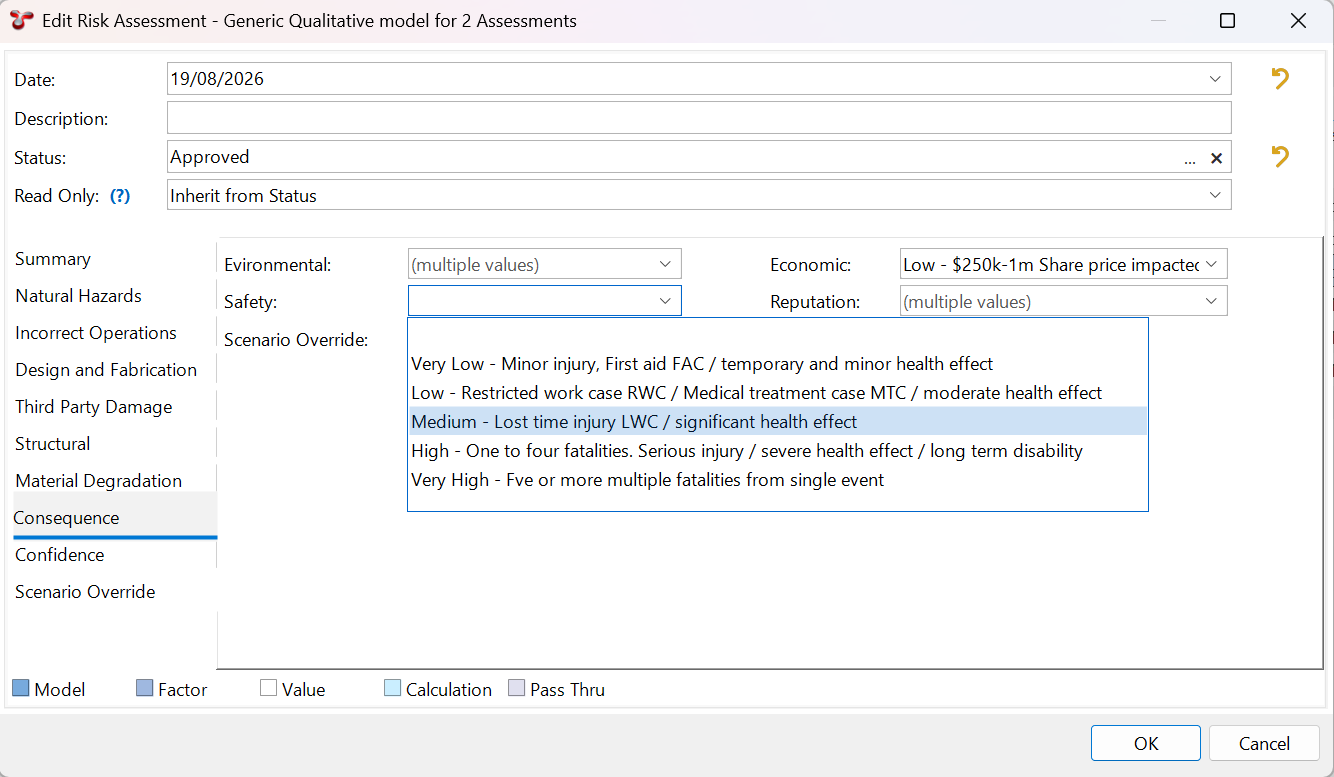This screenshot has width=1334, height=777.
Task: Open the Reputation dropdown
Action: (1212, 301)
